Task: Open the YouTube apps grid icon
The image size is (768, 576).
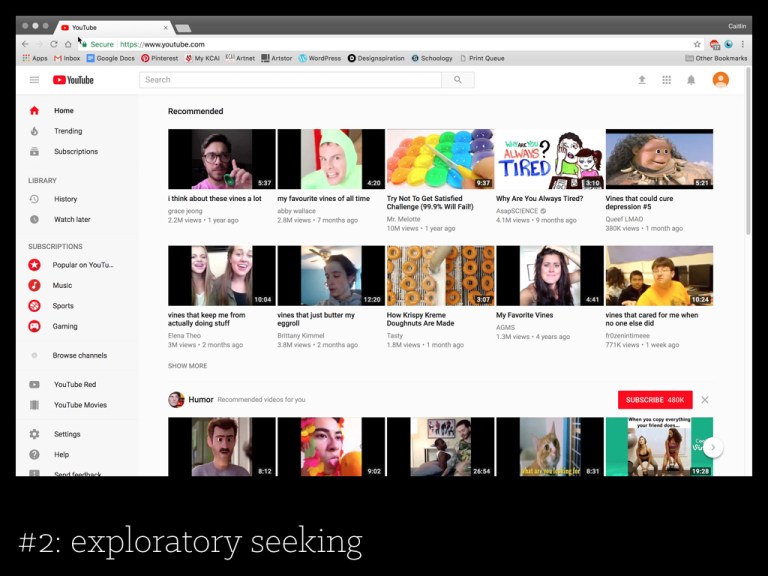Action: point(666,80)
